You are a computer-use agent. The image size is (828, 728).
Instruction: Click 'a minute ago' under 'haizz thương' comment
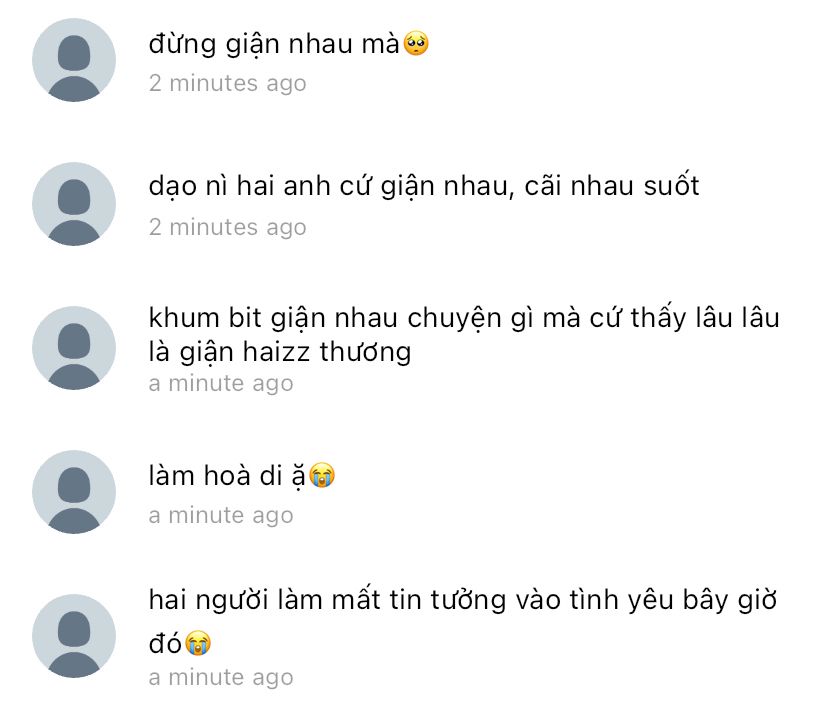221,384
